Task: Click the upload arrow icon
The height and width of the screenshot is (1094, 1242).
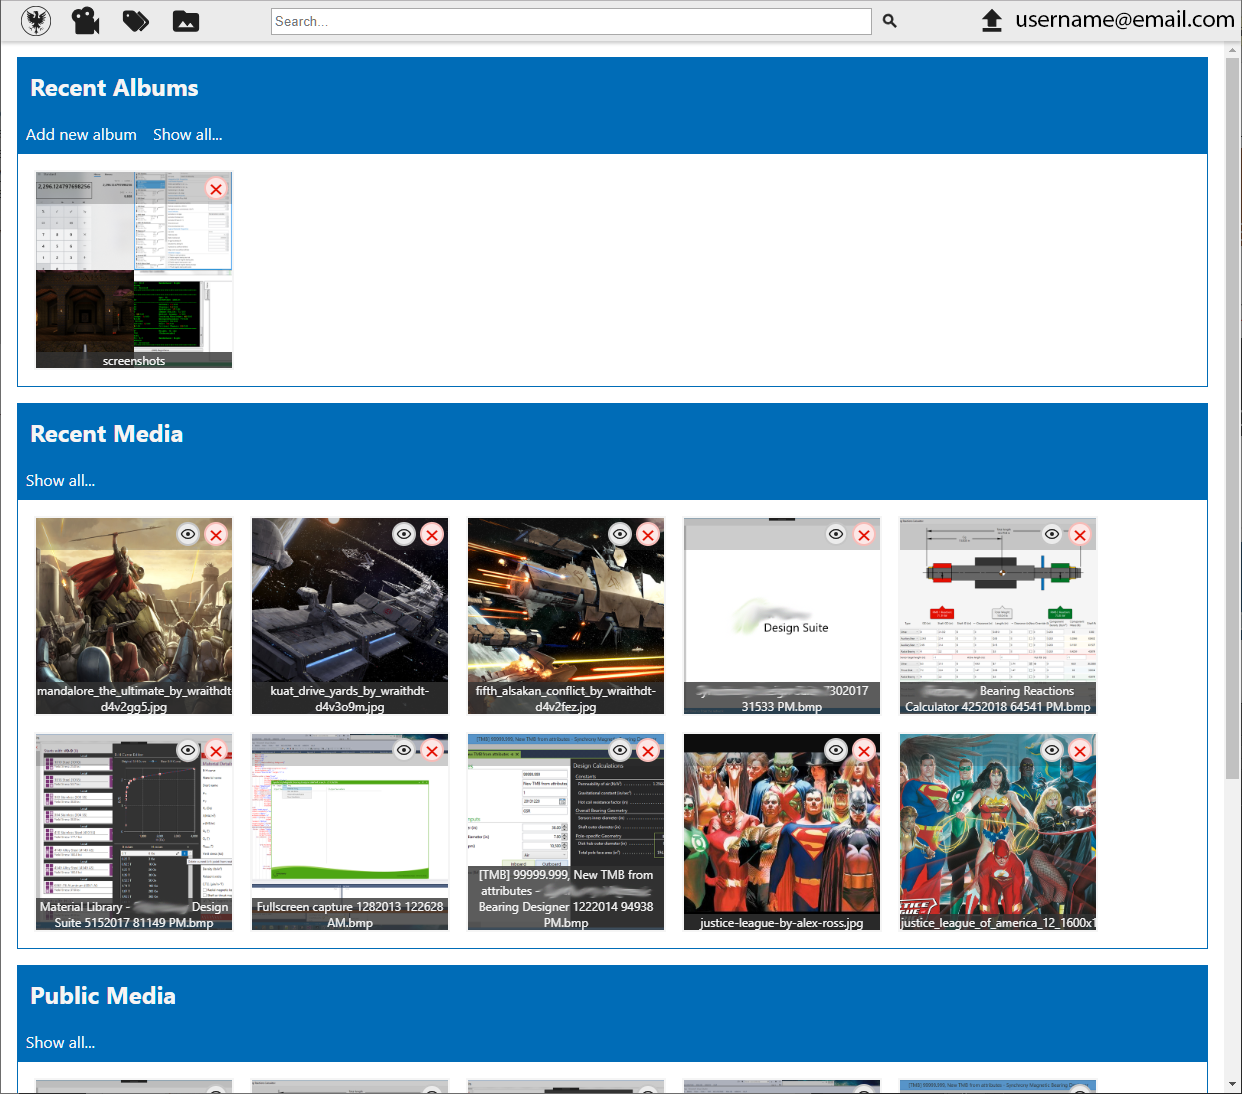Action: pyautogui.click(x=992, y=20)
